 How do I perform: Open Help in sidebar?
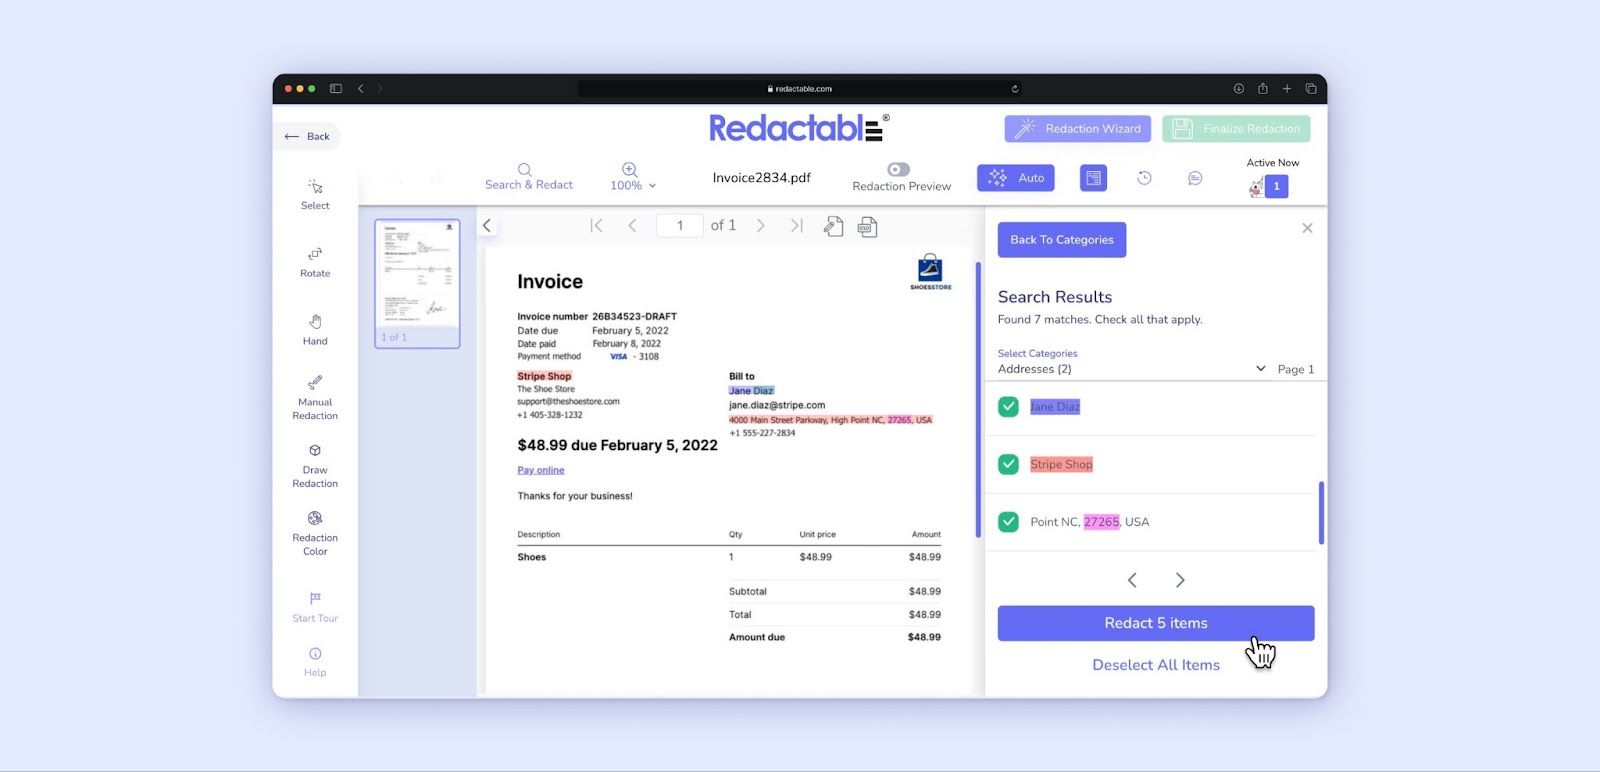click(315, 662)
